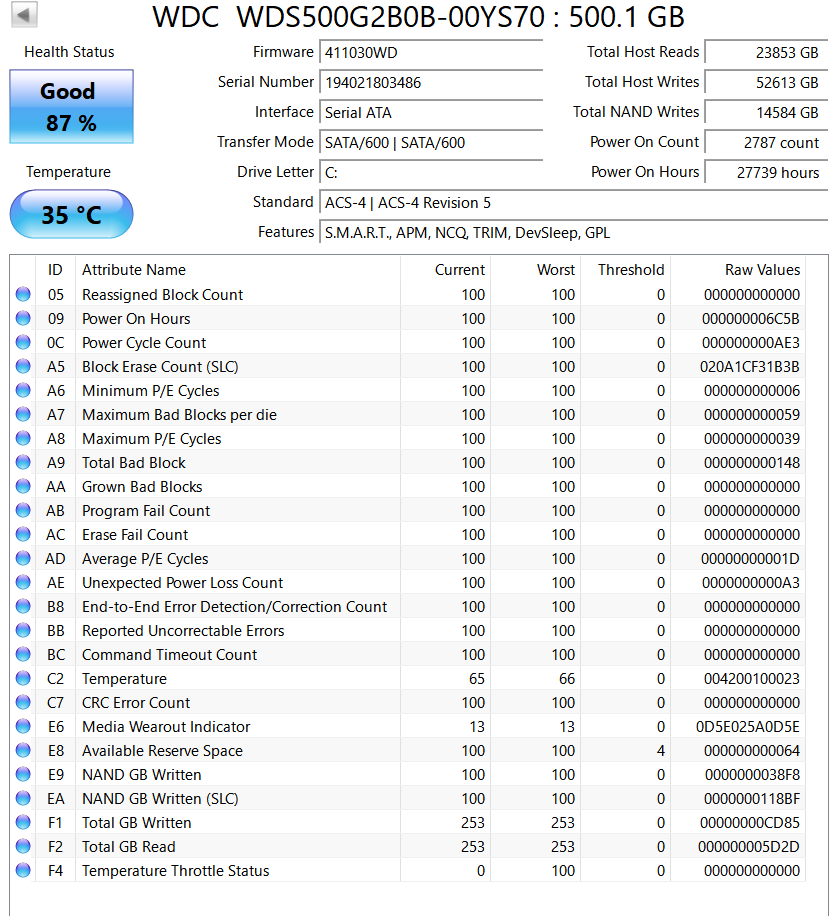Select the Power On Count value 2787 count
Viewport: 836px width, 916px height.
pyautogui.click(x=766, y=143)
